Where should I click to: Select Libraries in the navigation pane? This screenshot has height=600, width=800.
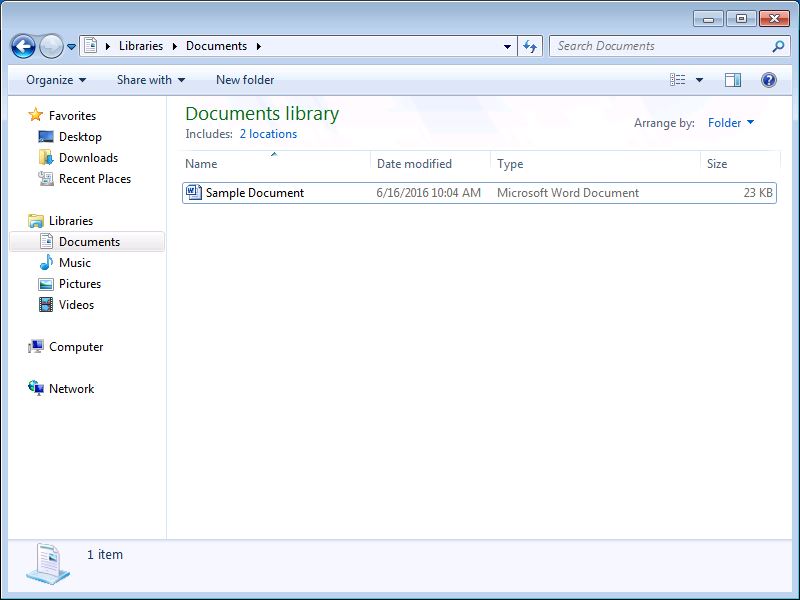(x=71, y=221)
